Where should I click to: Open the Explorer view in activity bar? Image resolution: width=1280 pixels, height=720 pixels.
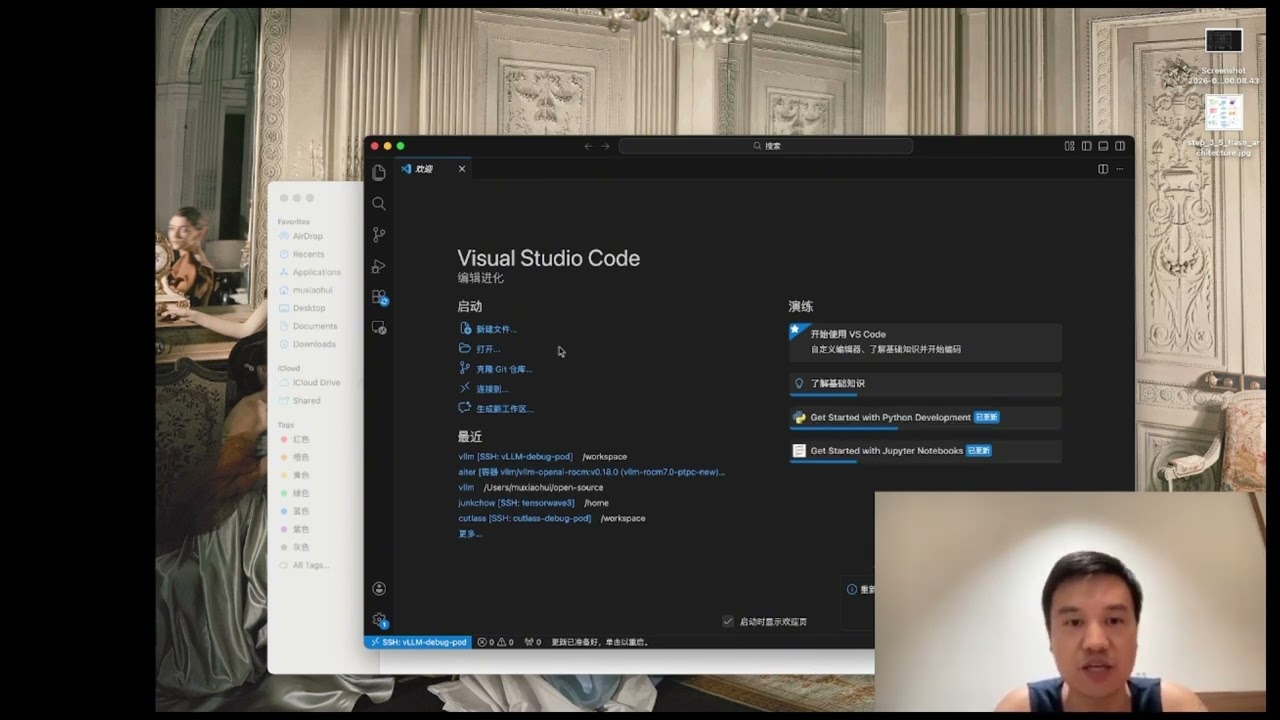379,173
